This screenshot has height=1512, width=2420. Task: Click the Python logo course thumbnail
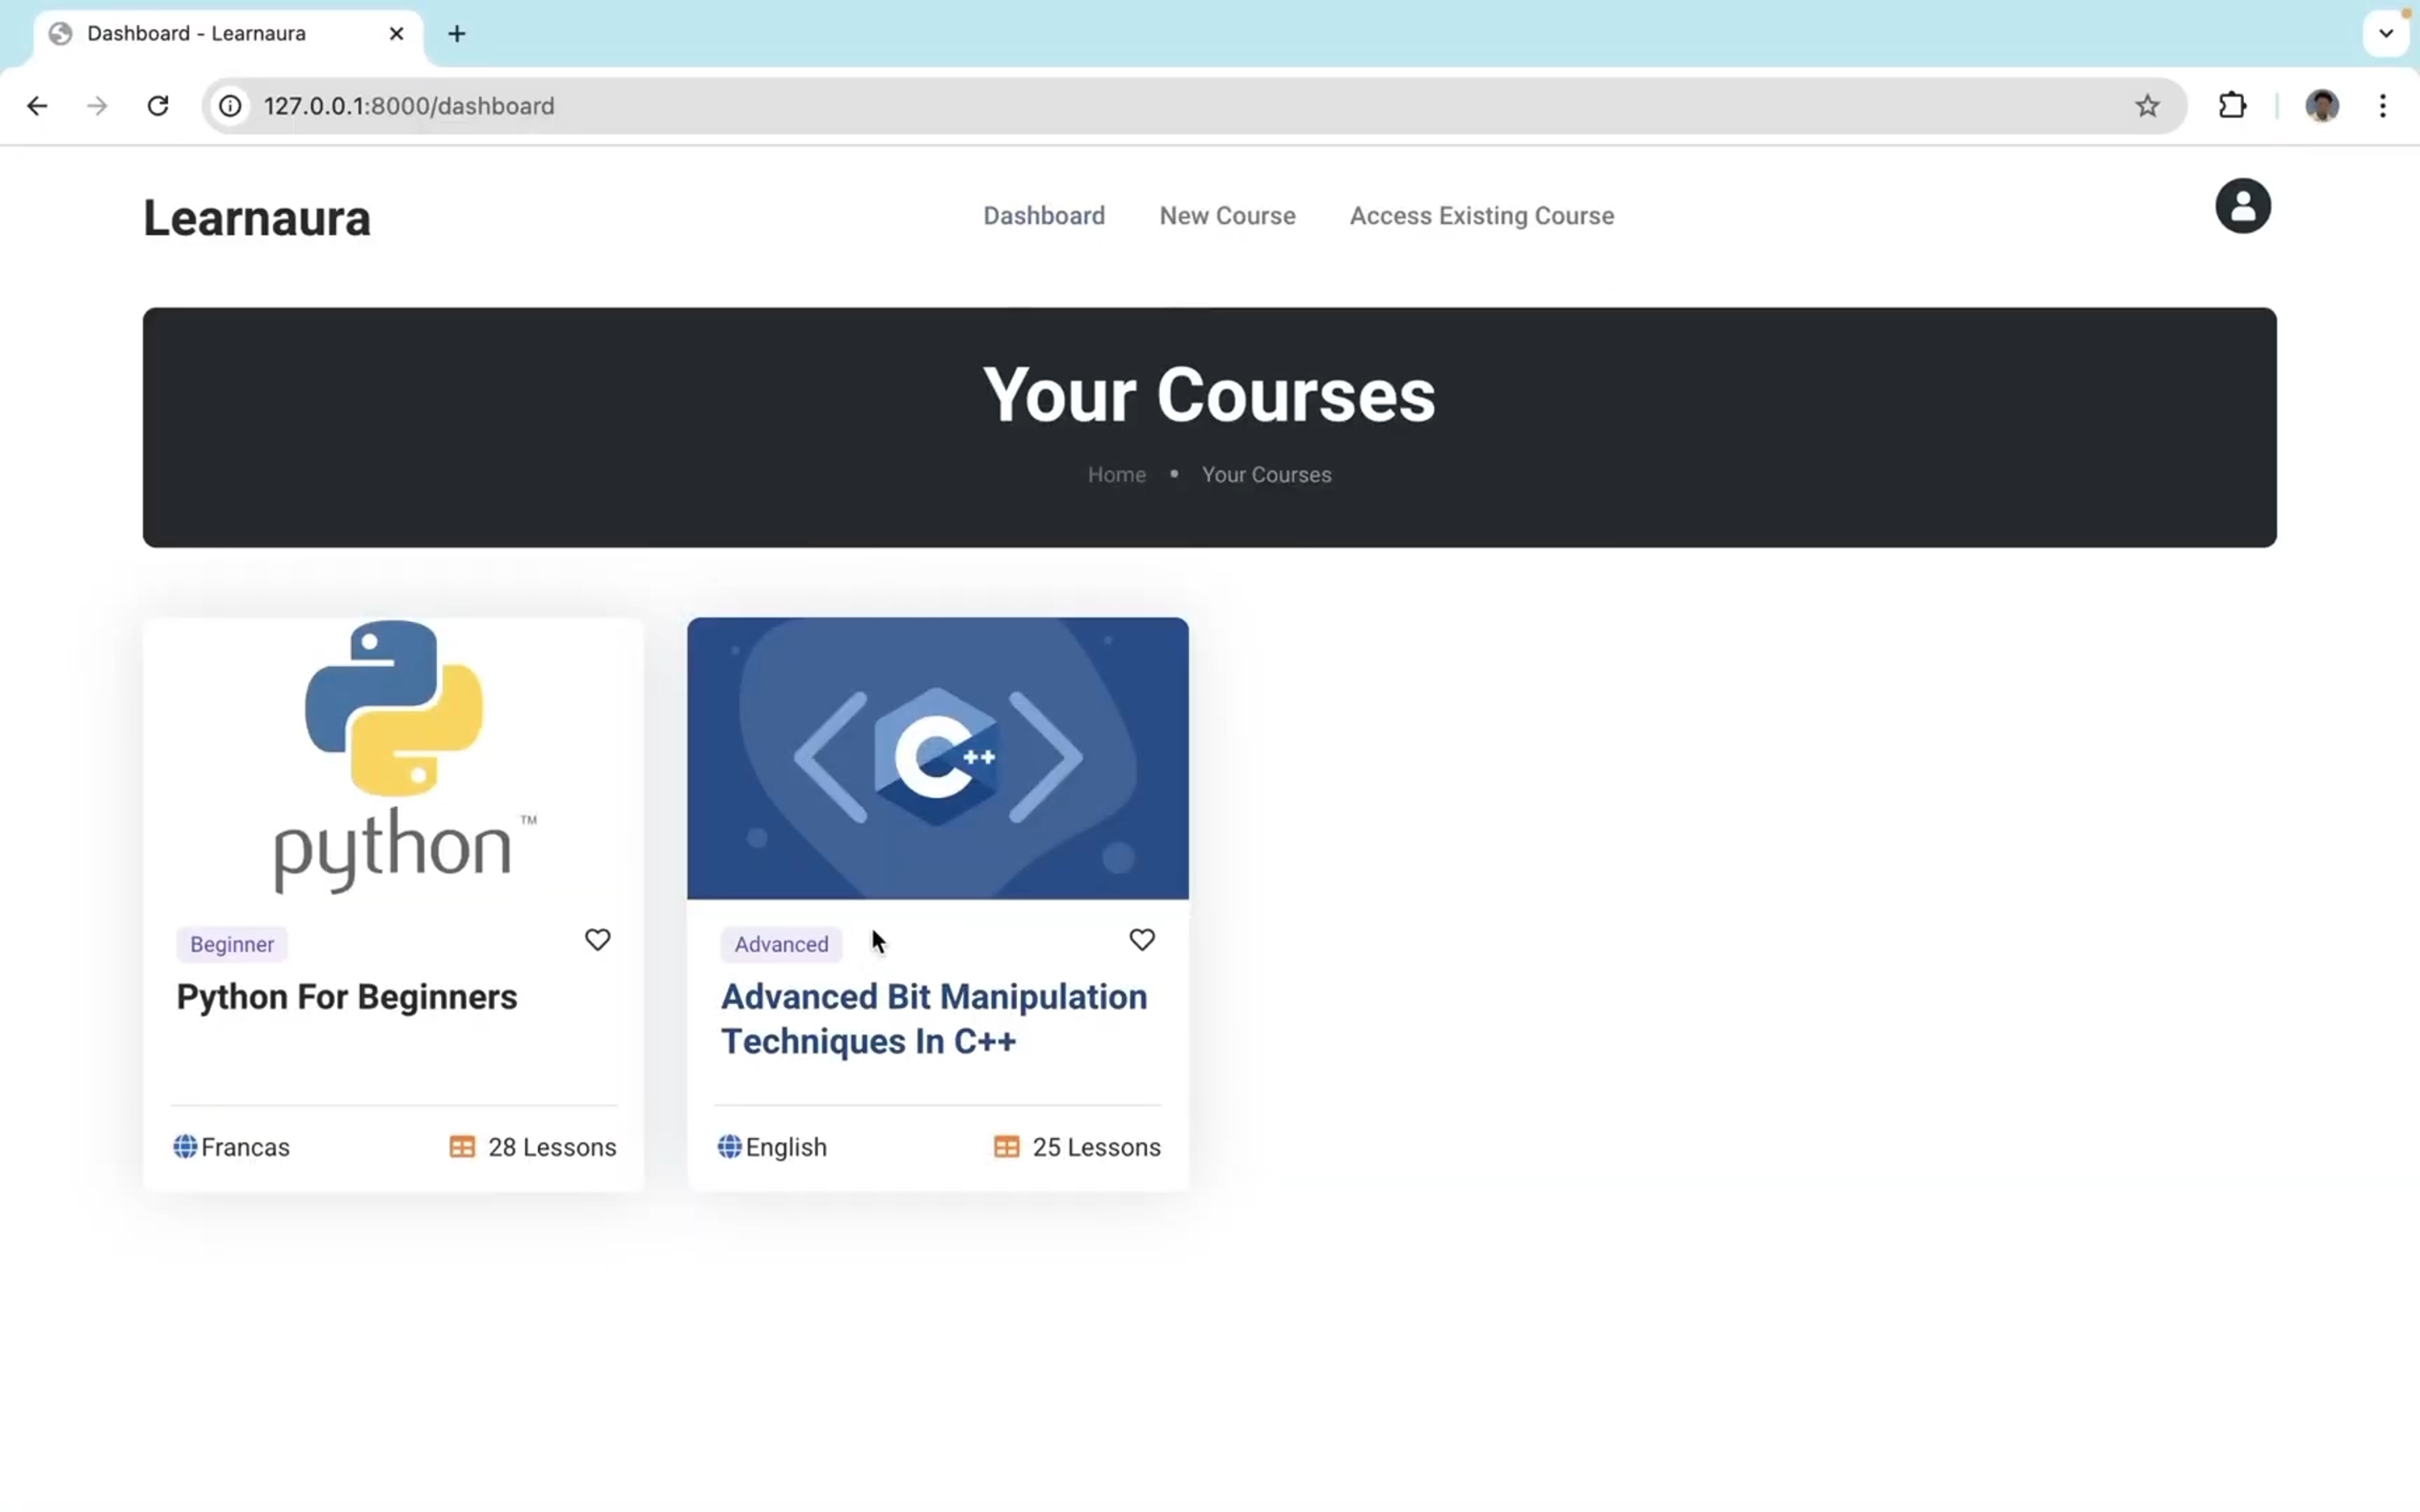tap(393, 758)
